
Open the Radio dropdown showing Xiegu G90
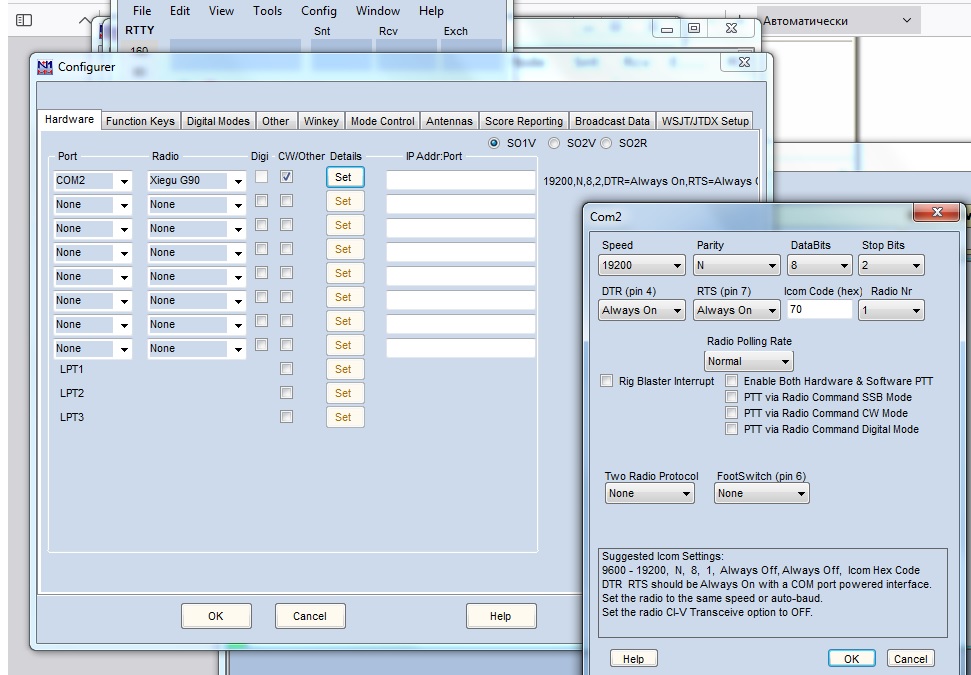197,181
